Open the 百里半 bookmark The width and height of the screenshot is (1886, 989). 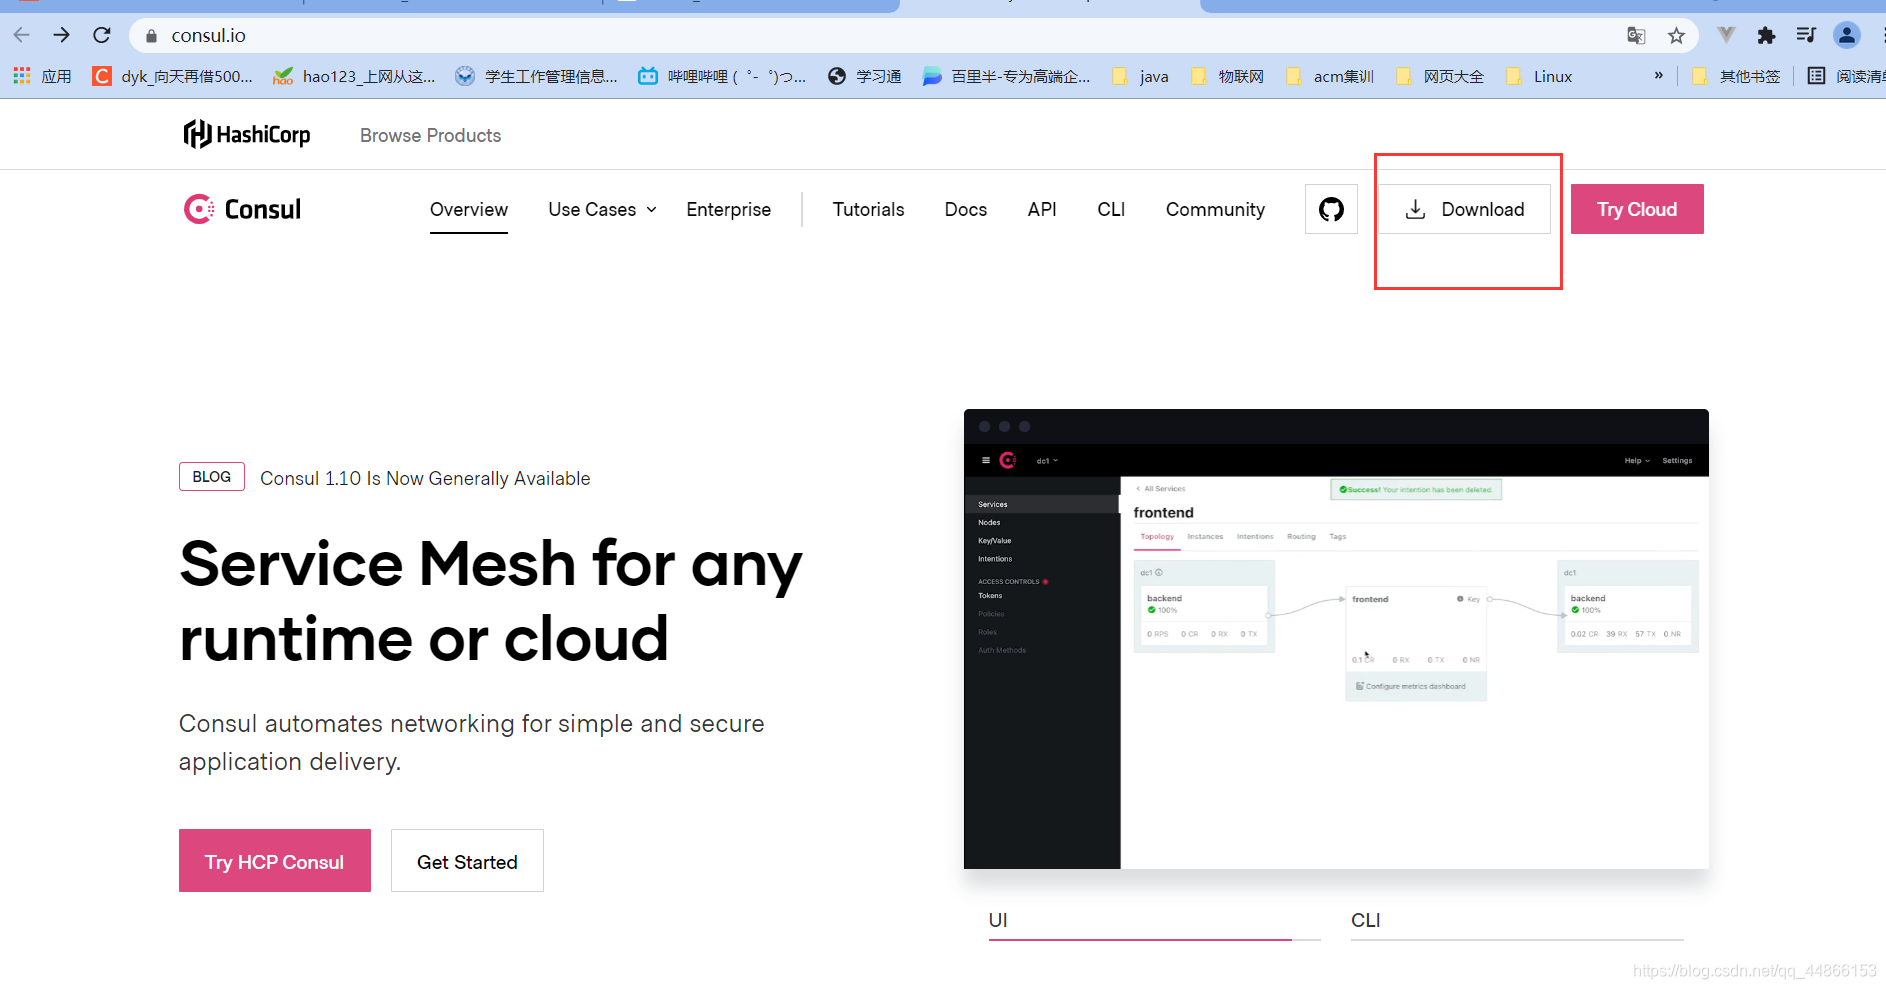tap(1007, 76)
